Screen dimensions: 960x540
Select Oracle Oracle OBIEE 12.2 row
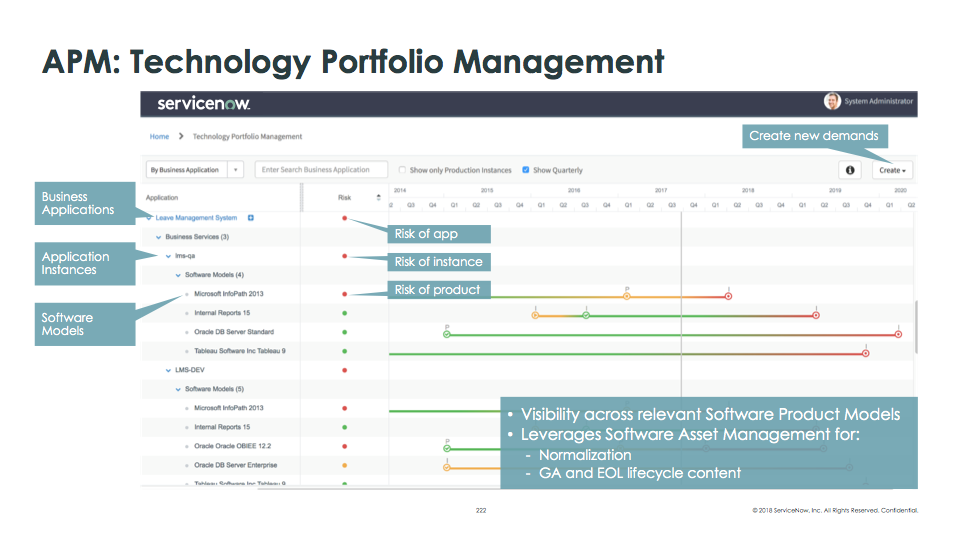coord(232,446)
